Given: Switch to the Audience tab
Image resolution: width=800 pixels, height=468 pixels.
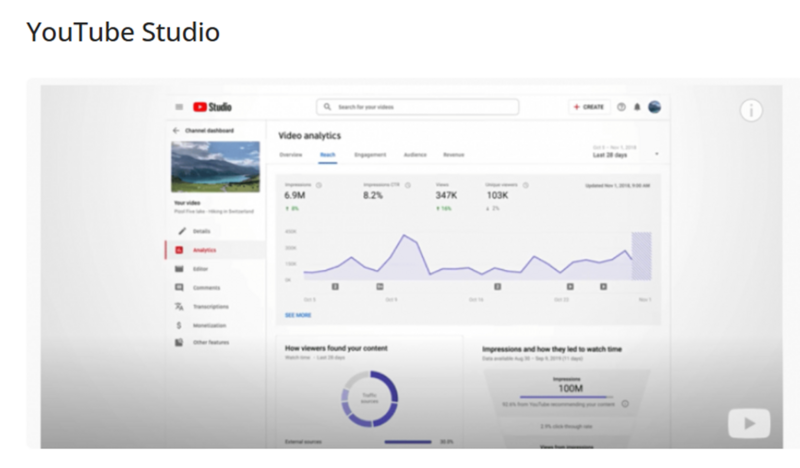Looking at the screenshot, I should (x=415, y=155).
